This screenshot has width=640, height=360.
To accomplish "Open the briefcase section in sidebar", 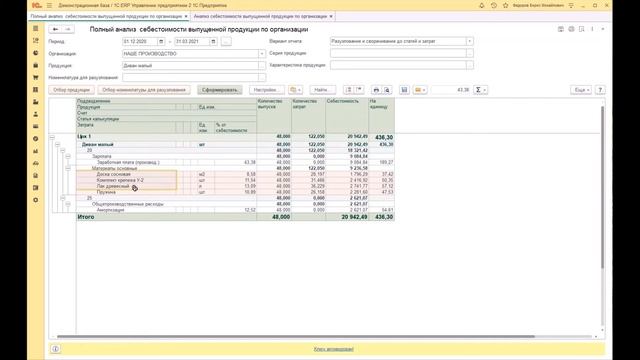I will pyautogui.click(x=36, y=65).
